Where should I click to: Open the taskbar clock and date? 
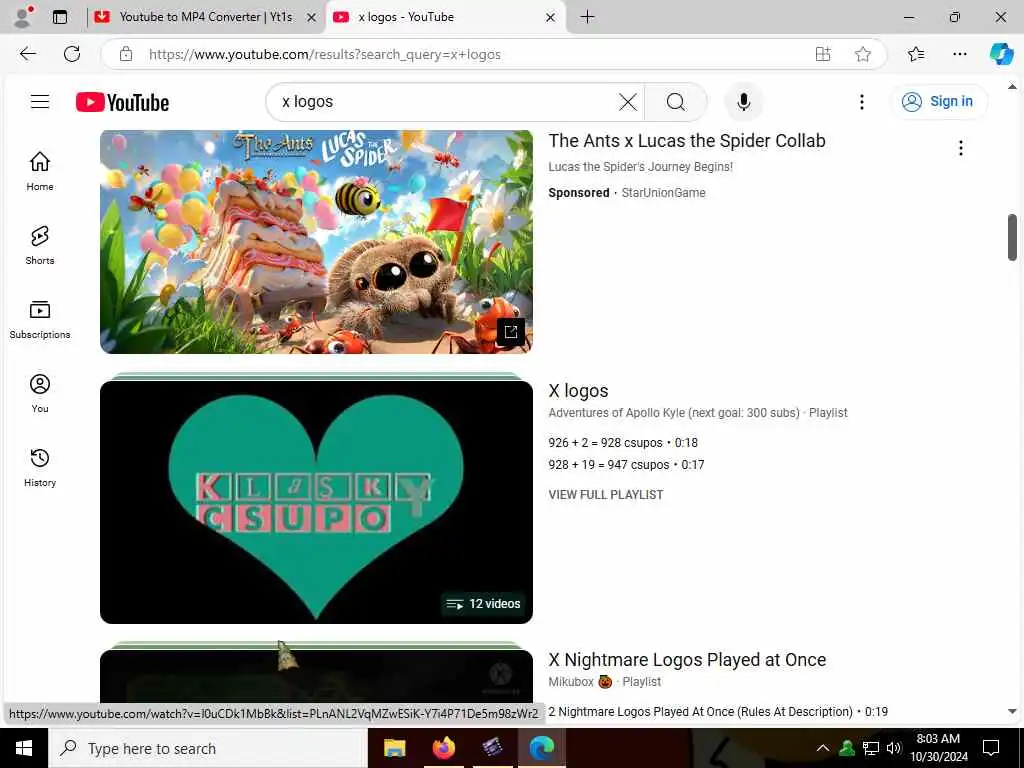pos(938,748)
